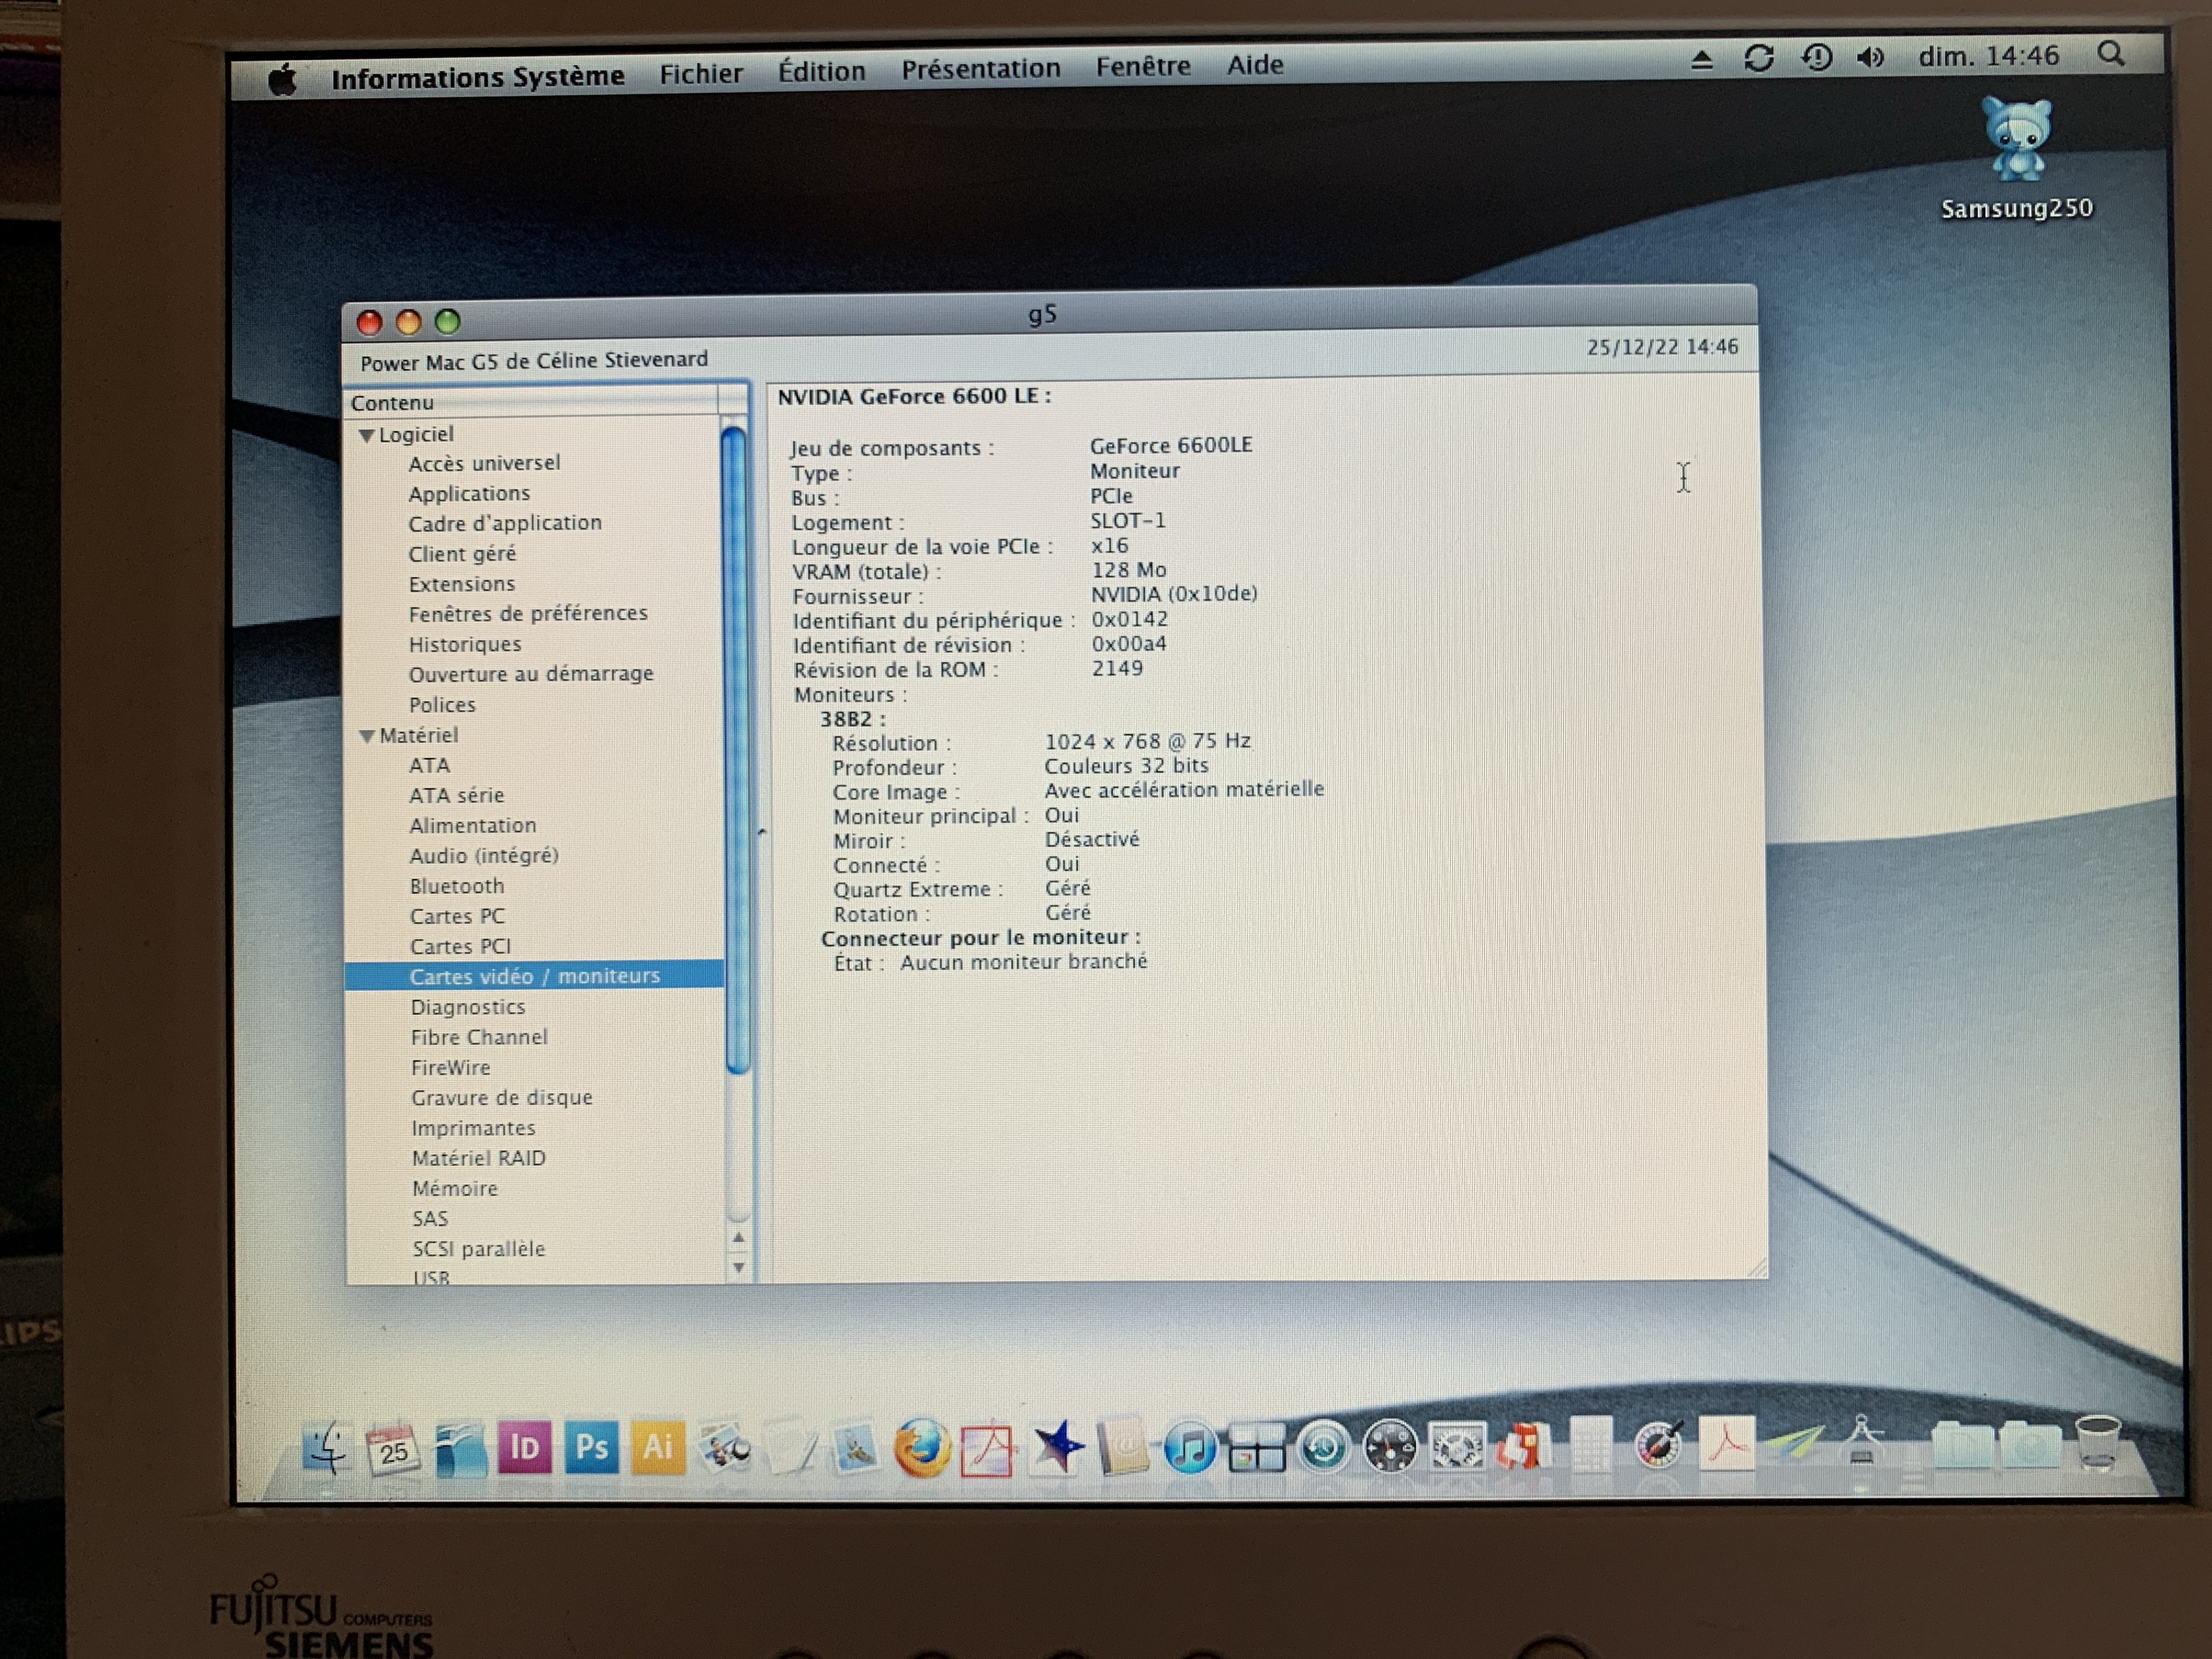Select Bluetooth in the sidebar

click(457, 886)
